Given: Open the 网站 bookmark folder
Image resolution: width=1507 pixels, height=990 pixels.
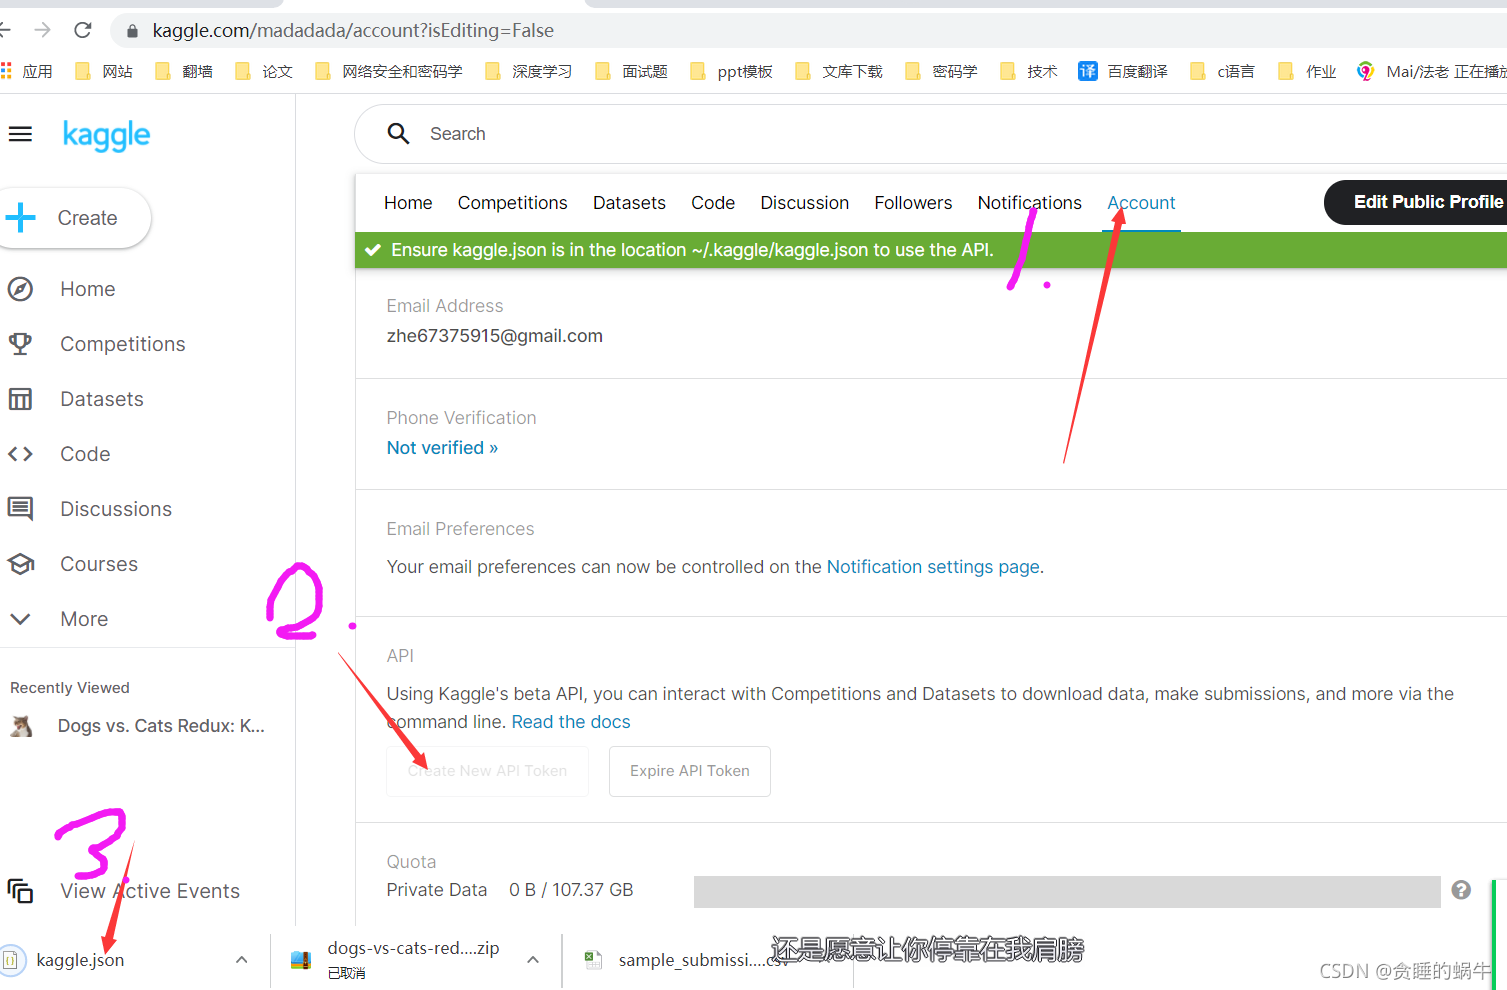Looking at the screenshot, I should point(105,71).
